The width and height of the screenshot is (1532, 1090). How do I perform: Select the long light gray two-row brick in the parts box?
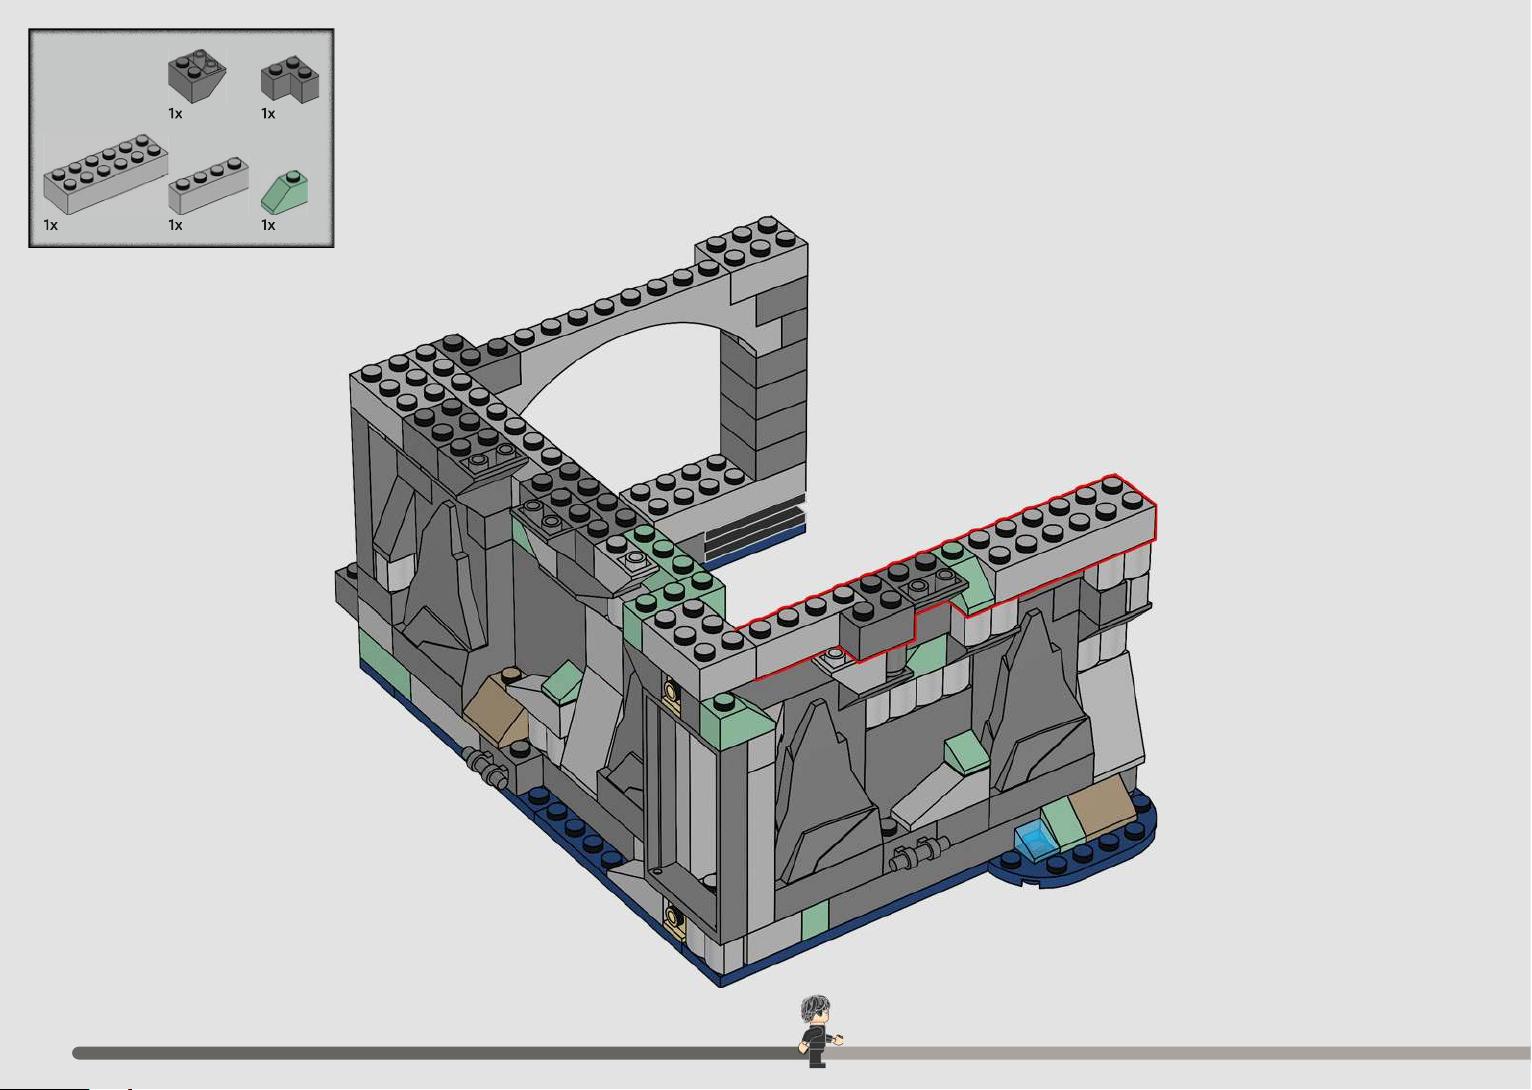coord(105,174)
